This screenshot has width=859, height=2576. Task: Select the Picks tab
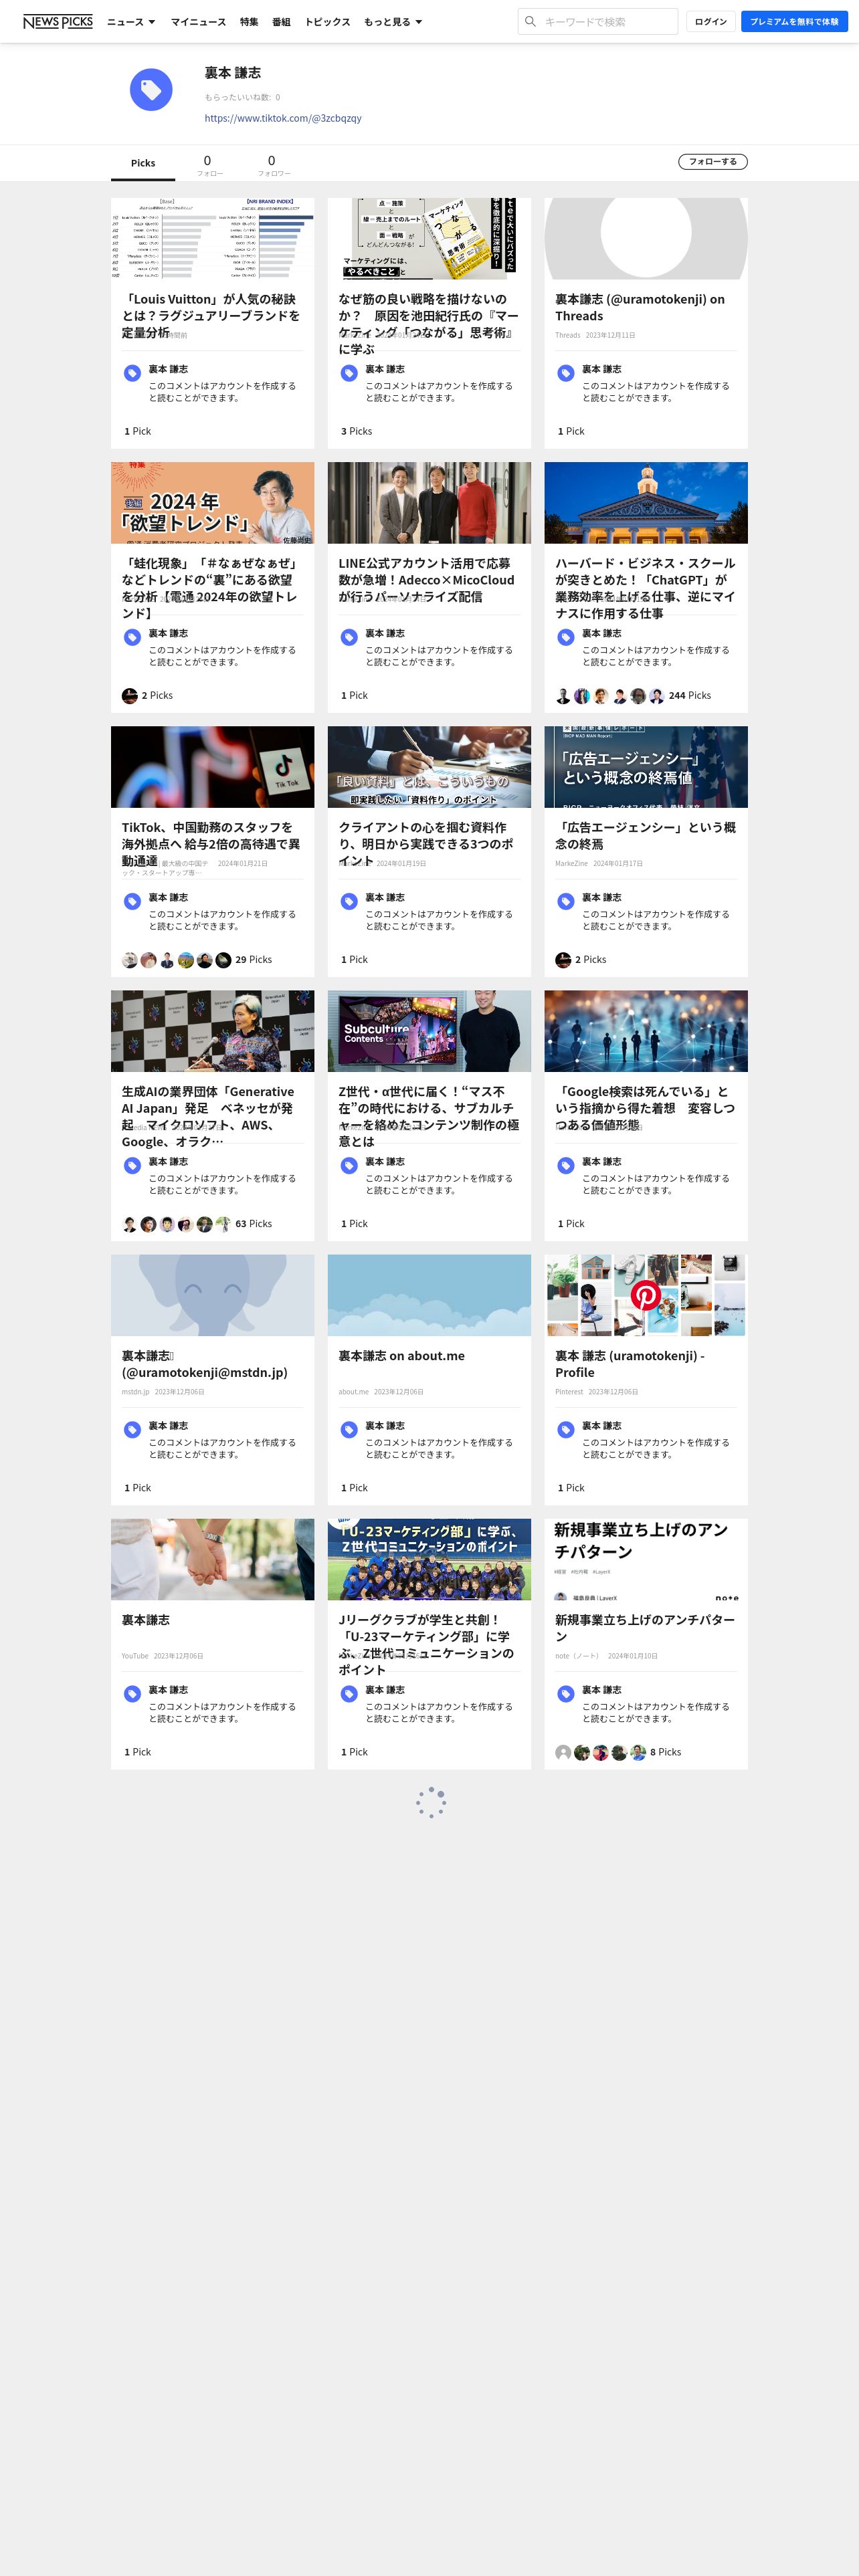click(143, 163)
